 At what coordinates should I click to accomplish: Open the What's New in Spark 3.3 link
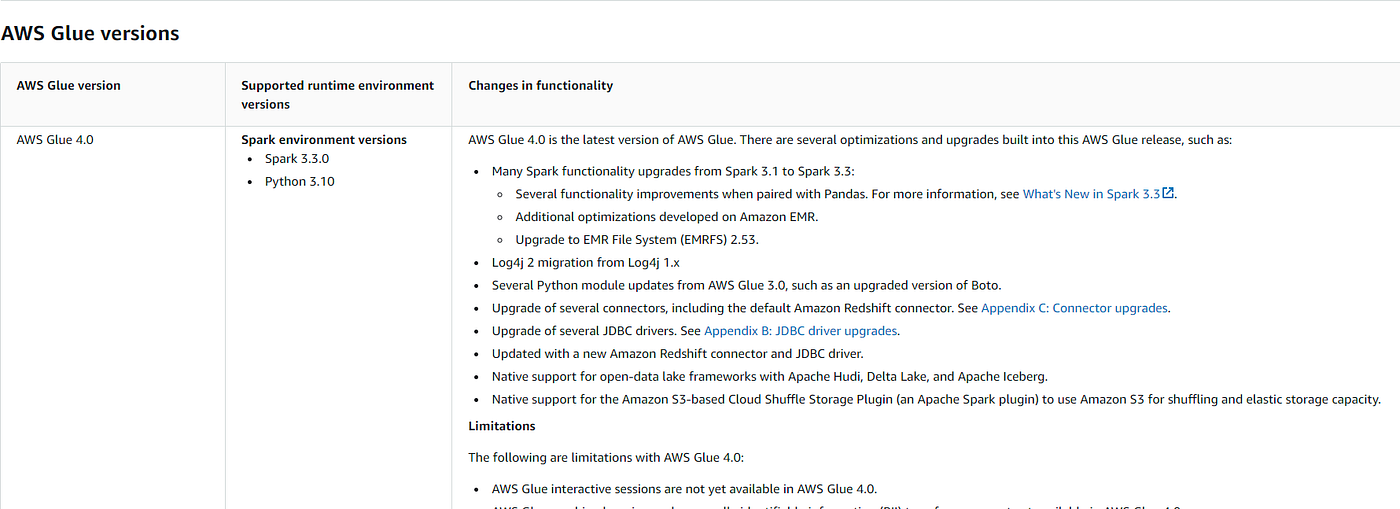[1091, 194]
